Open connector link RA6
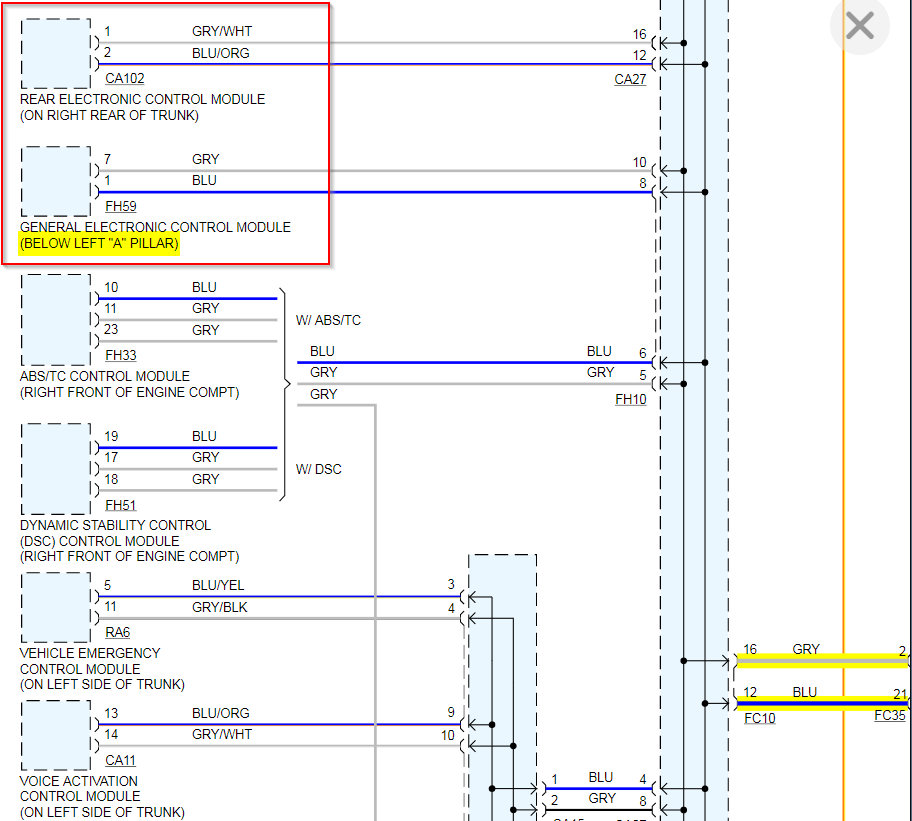 click(117, 632)
